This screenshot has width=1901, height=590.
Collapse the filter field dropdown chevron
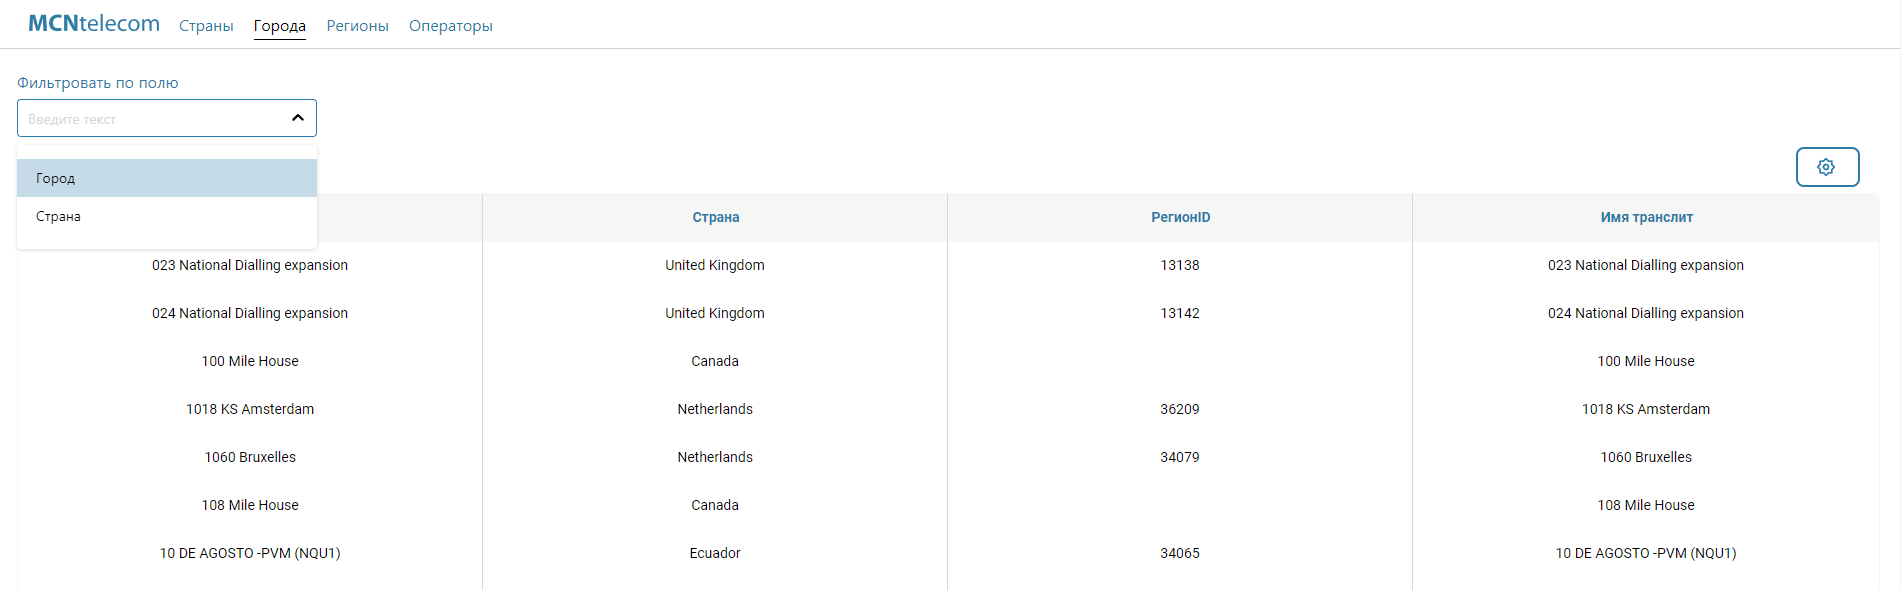pyautogui.click(x=297, y=118)
